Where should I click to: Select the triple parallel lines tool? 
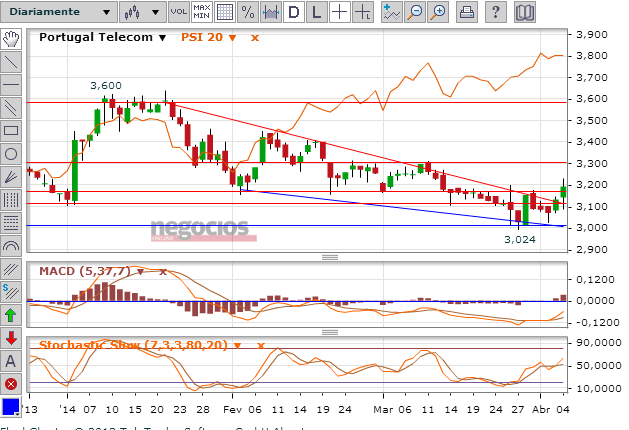pos(11,269)
